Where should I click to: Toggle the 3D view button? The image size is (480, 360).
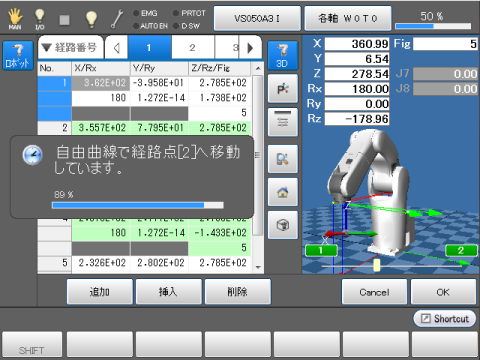point(283,55)
